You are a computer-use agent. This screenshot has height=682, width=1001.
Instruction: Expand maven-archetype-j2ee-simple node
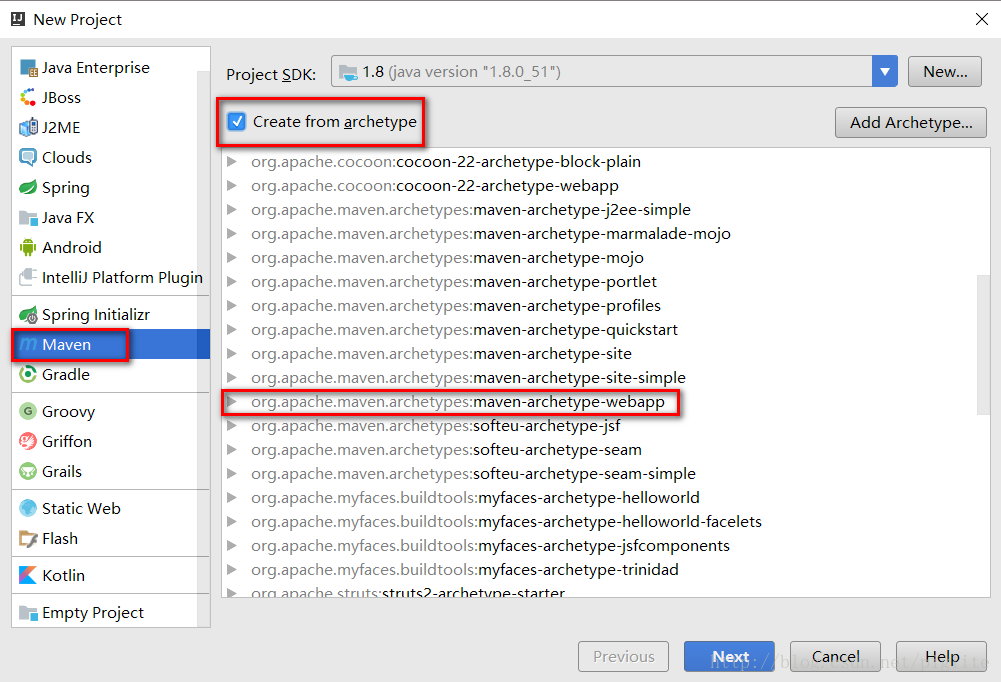232,209
